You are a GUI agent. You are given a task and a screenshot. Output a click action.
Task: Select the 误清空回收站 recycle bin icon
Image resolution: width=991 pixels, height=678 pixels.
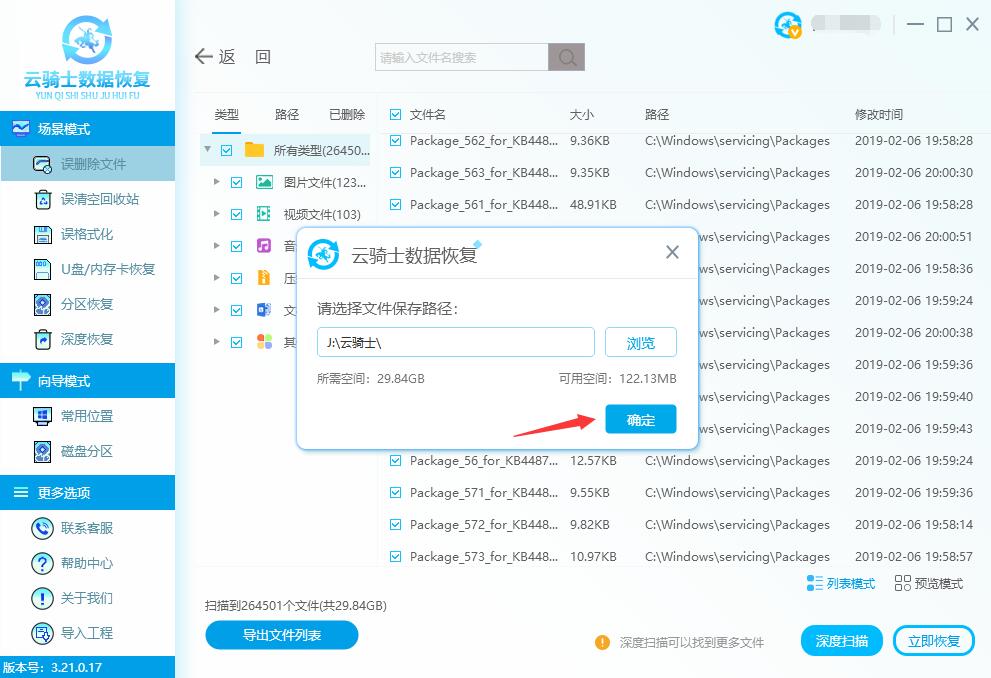(42, 199)
